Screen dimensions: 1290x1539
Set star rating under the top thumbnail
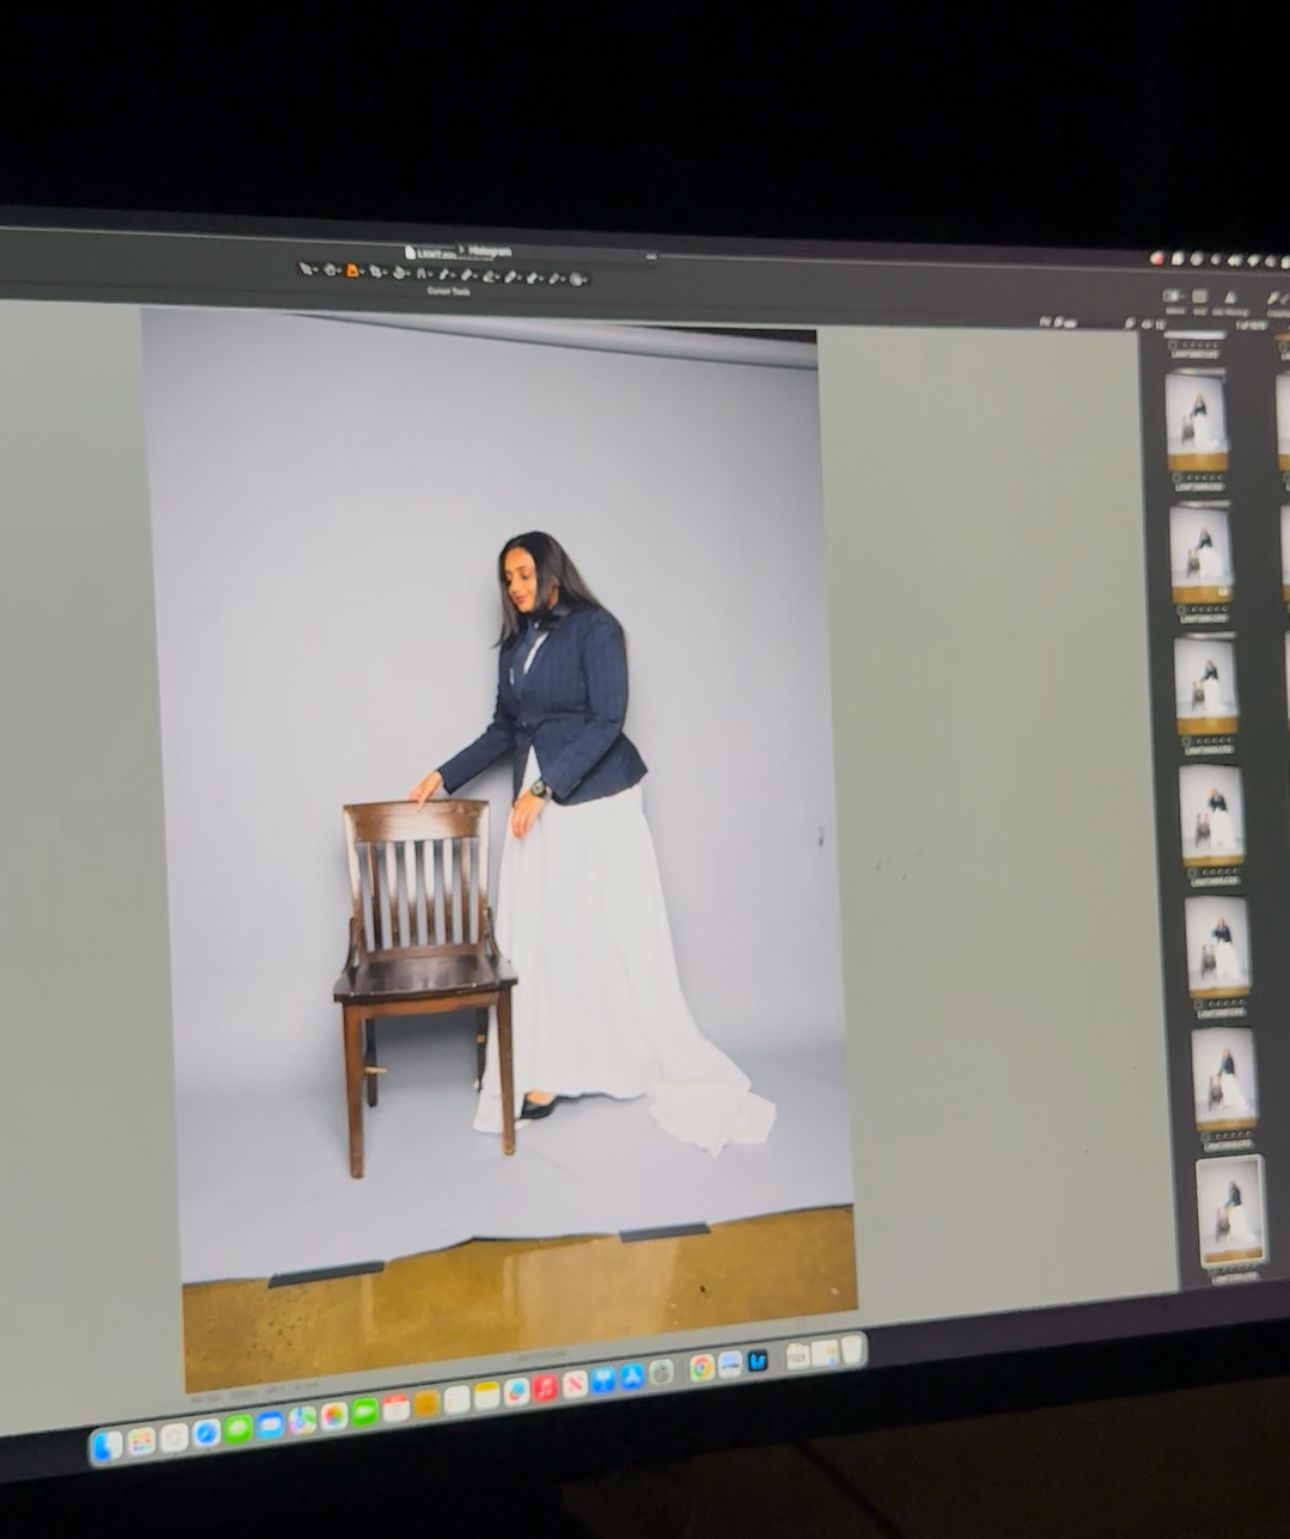point(1198,479)
